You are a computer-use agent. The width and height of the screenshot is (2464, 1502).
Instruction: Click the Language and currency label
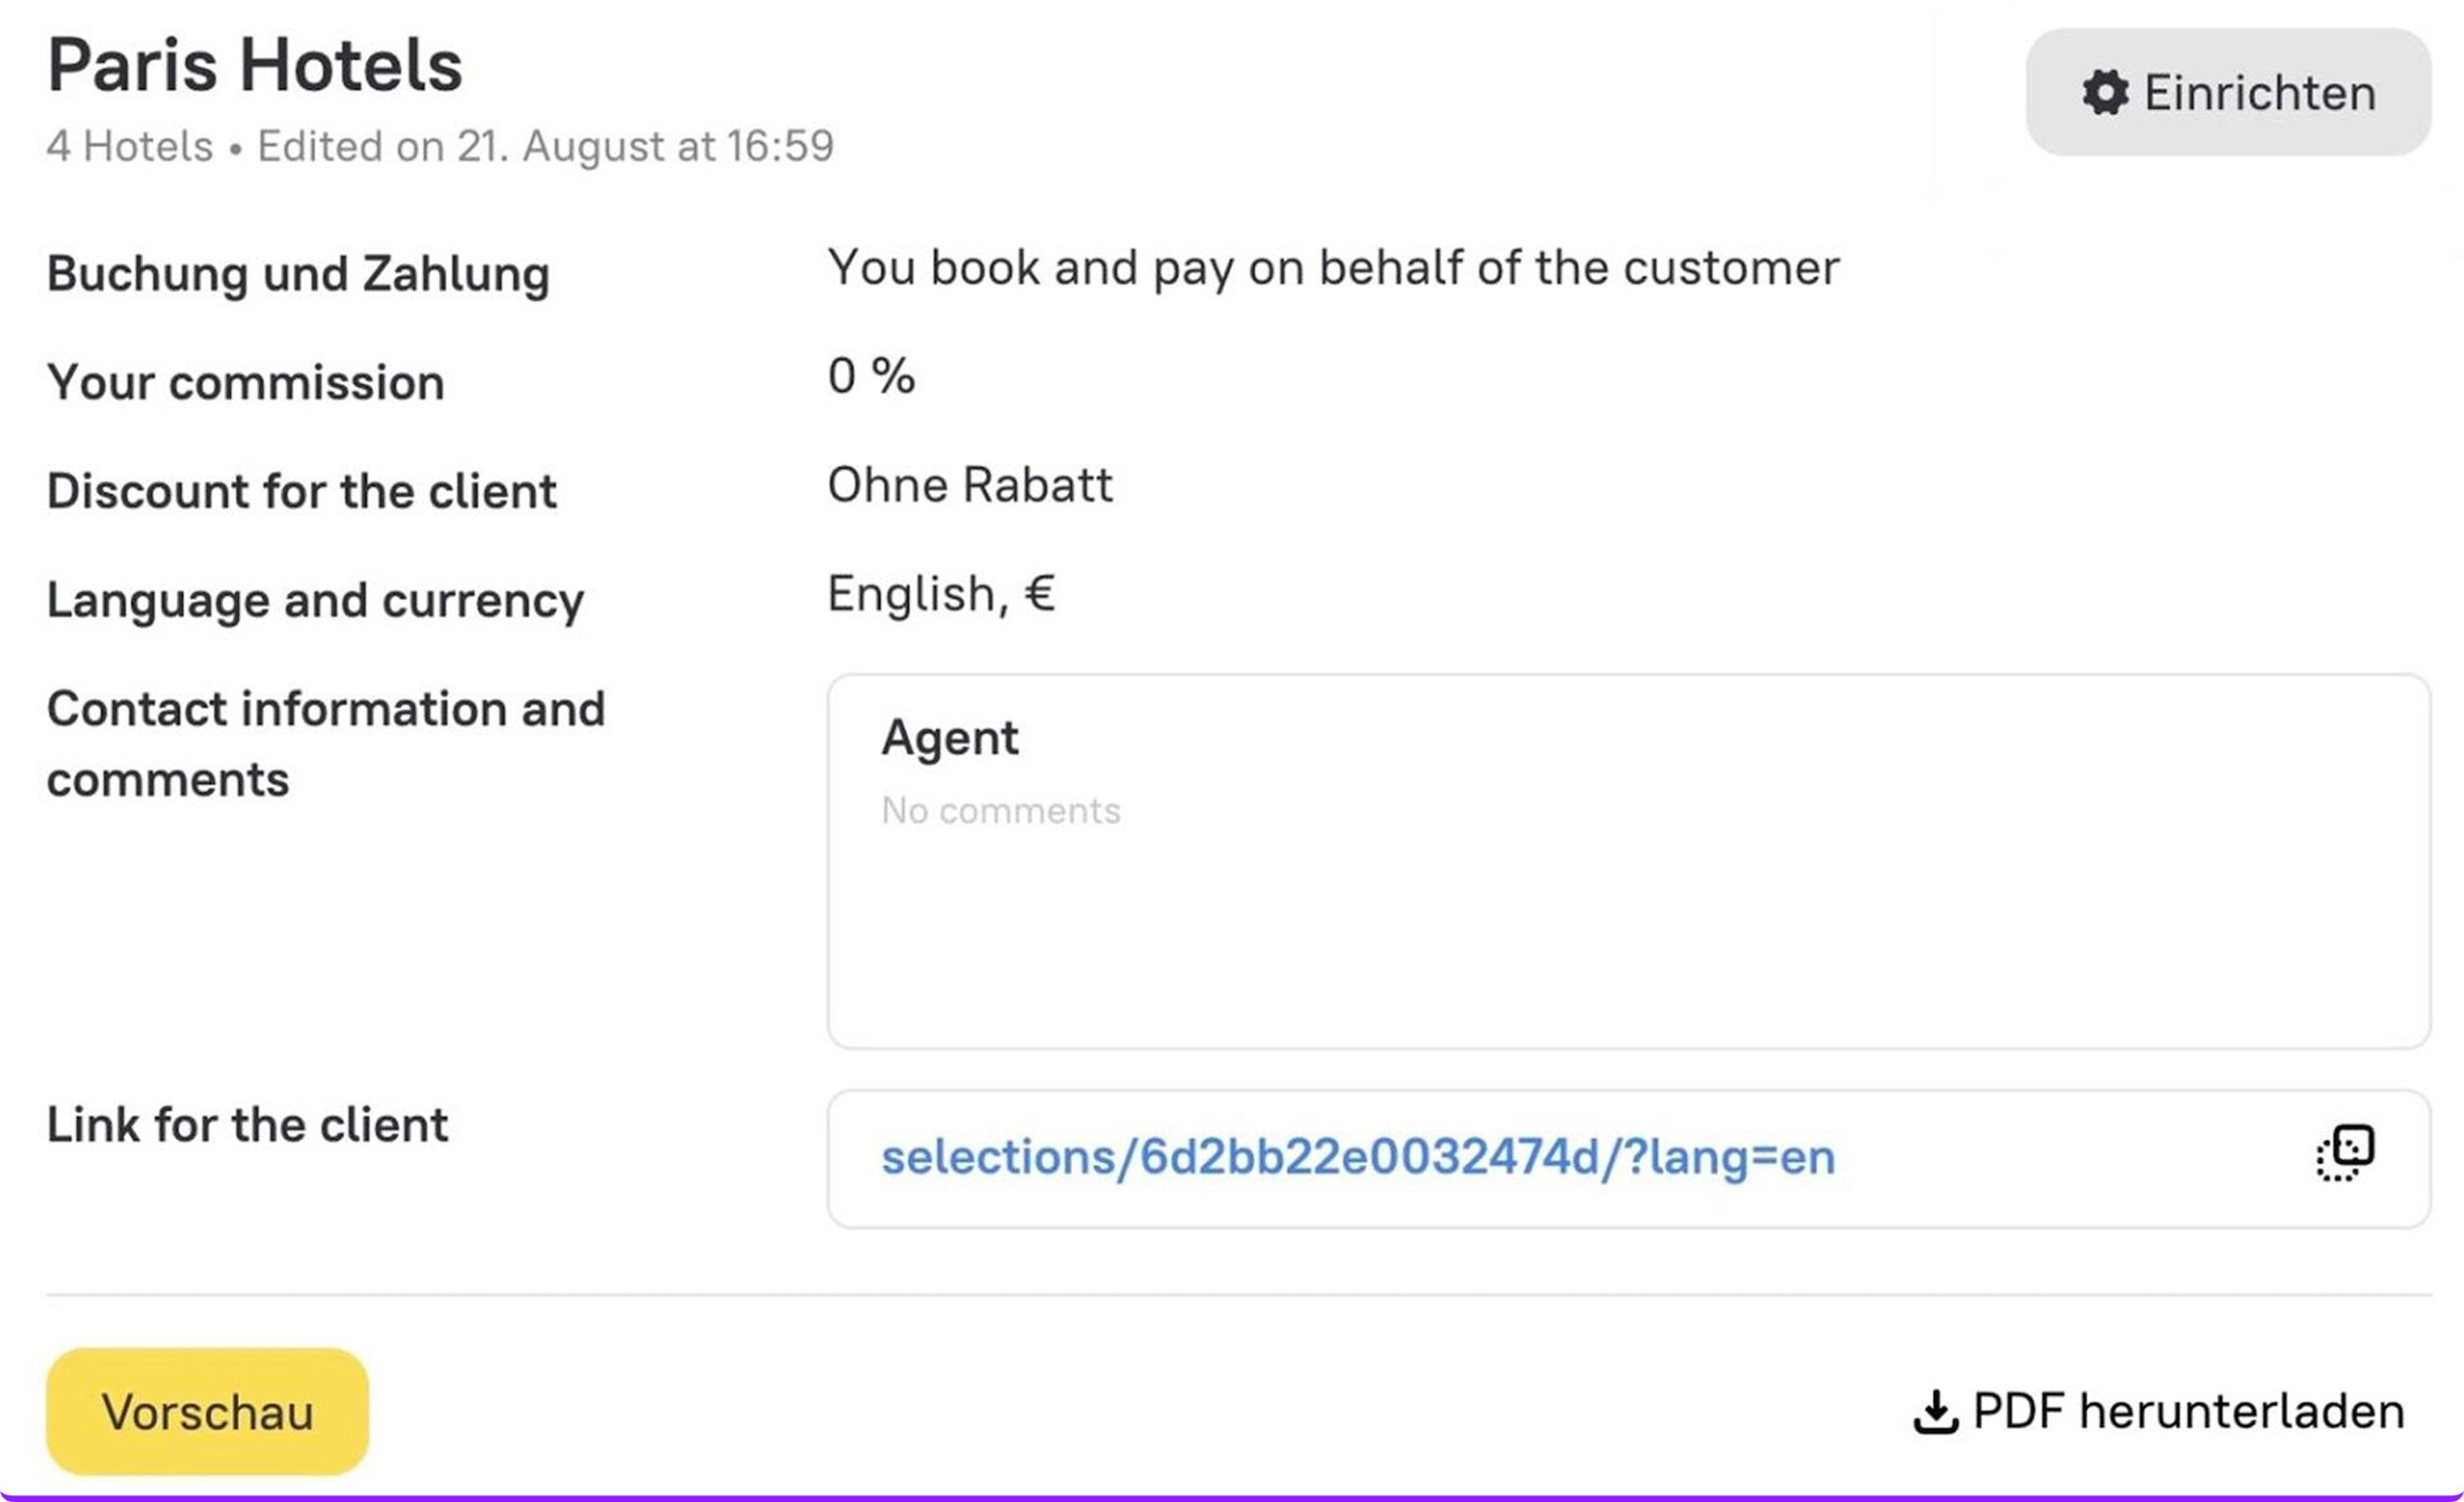tap(315, 601)
